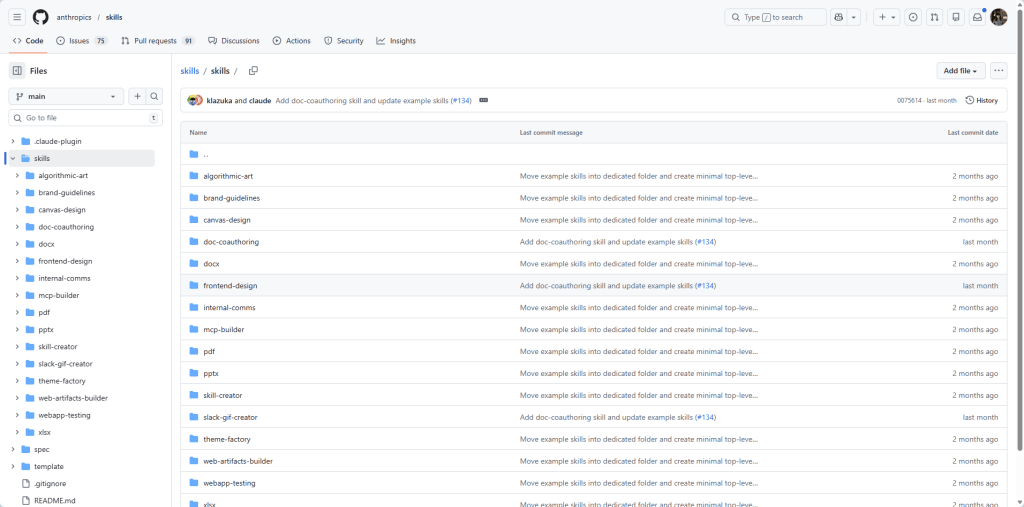Viewport: 1024px width, 507px height.
Task: Click the copy path icon beside breadcrumb
Action: pyautogui.click(x=253, y=71)
